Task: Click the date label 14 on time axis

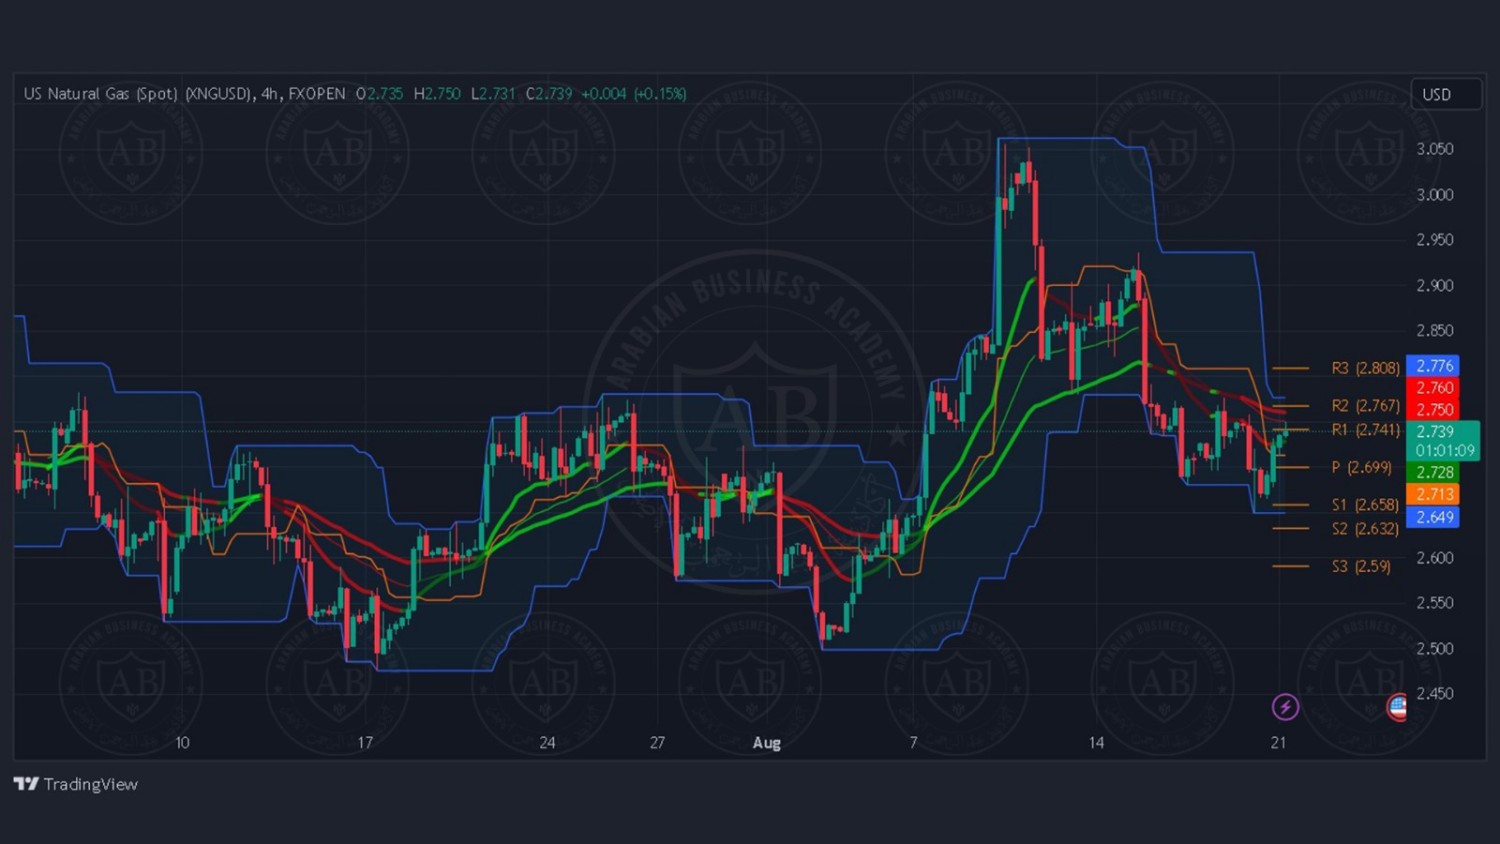Action: [x=1096, y=743]
